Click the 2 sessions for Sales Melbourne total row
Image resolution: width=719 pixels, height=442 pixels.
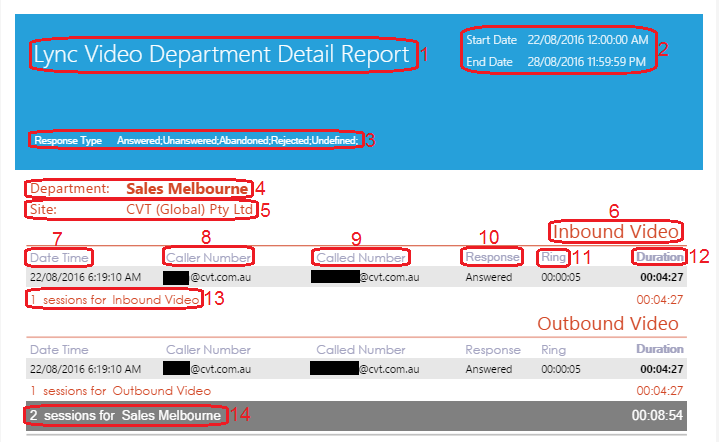[x=356, y=416]
